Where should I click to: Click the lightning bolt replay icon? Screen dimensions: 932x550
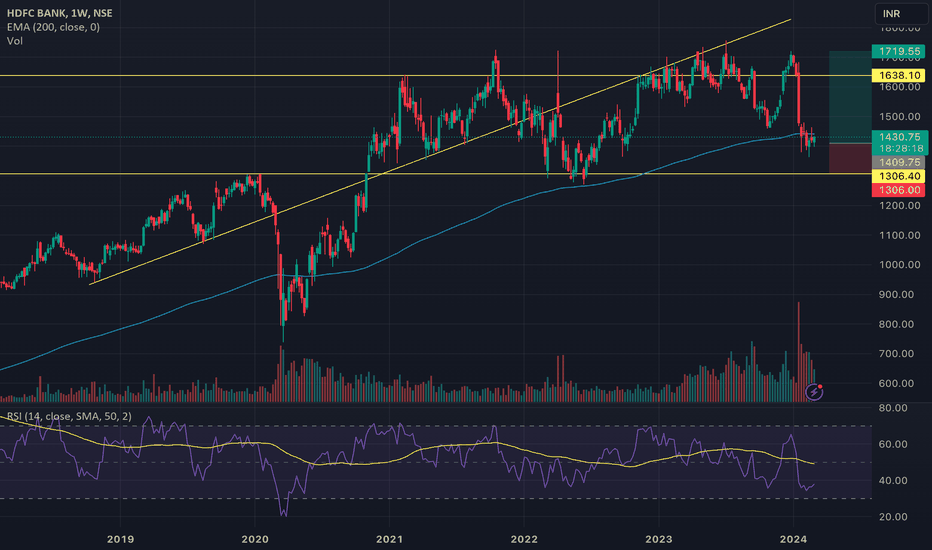(x=814, y=392)
